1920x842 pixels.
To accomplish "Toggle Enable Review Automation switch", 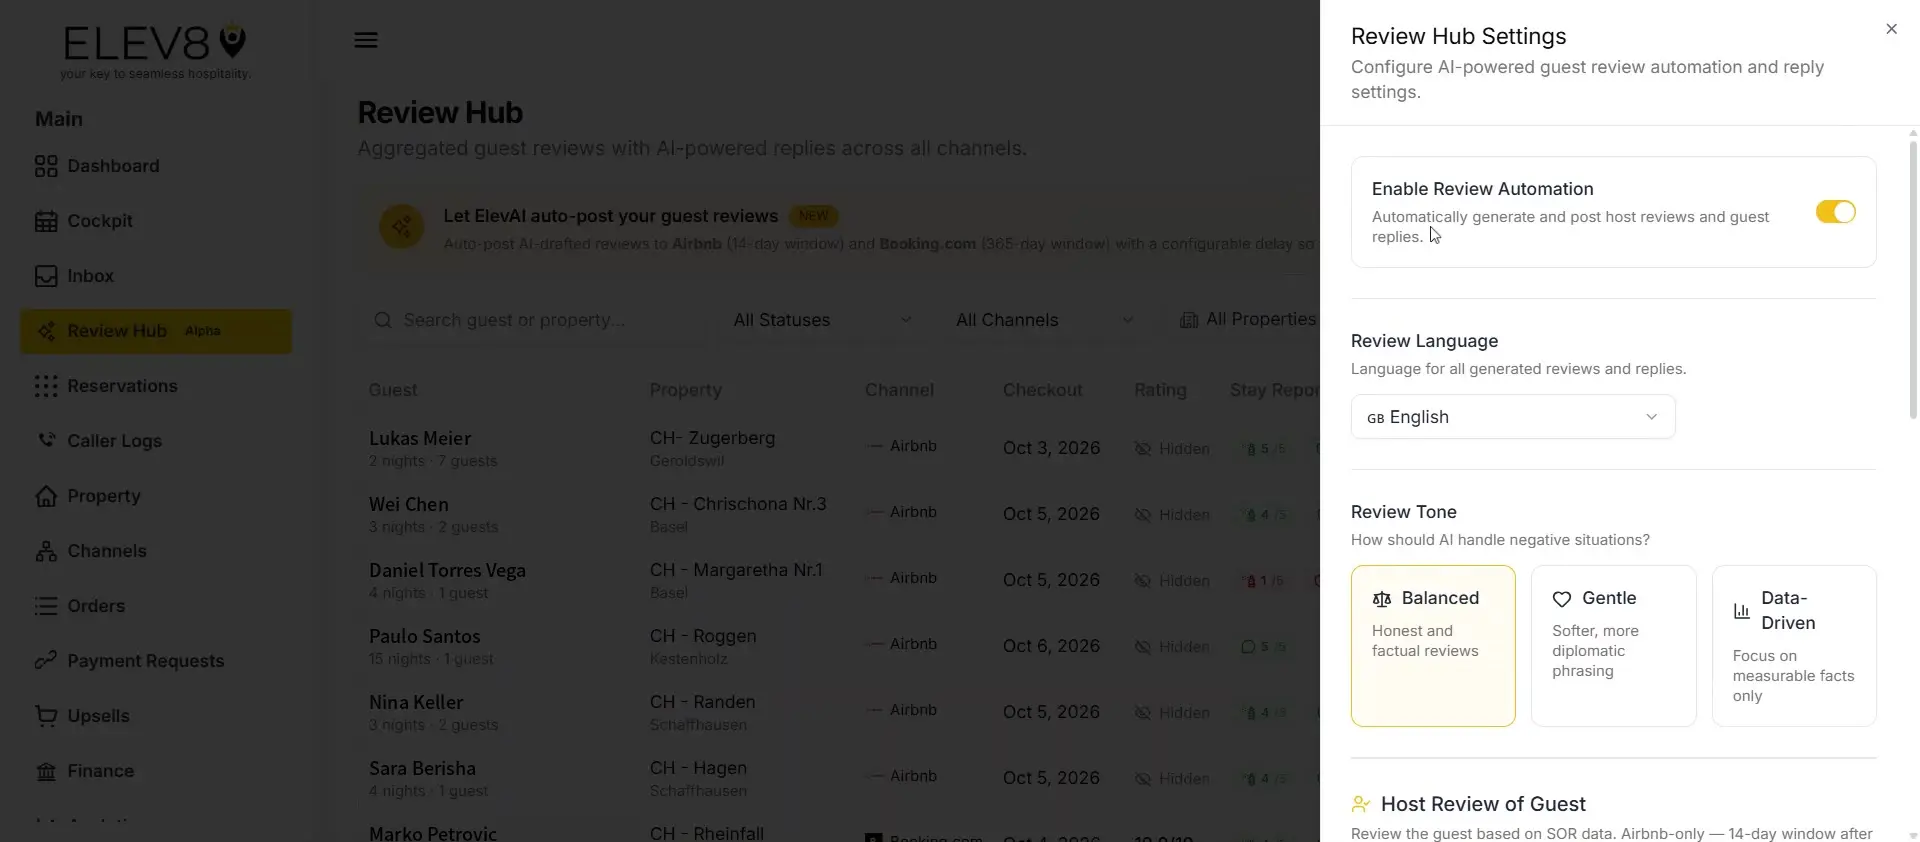I will pyautogui.click(x=1835, y=212).
